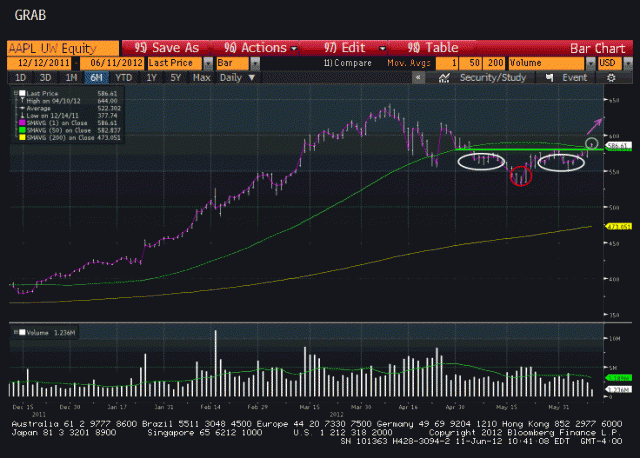Click the white Last Price legend swatch
This screenshot has width=640, height=458.
tap(22, 93)
